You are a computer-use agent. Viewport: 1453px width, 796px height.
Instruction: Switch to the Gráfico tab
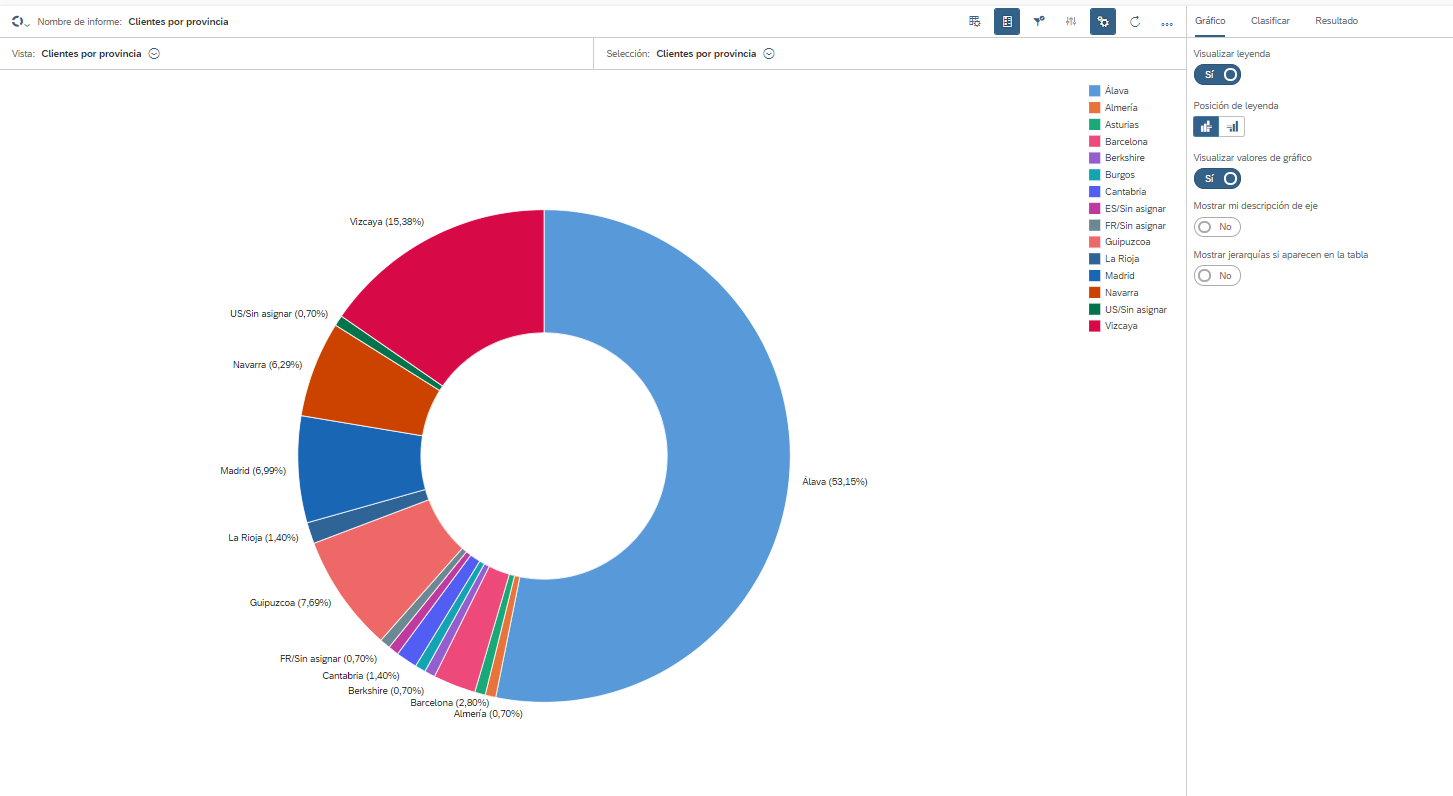(x=1210, y=21)
